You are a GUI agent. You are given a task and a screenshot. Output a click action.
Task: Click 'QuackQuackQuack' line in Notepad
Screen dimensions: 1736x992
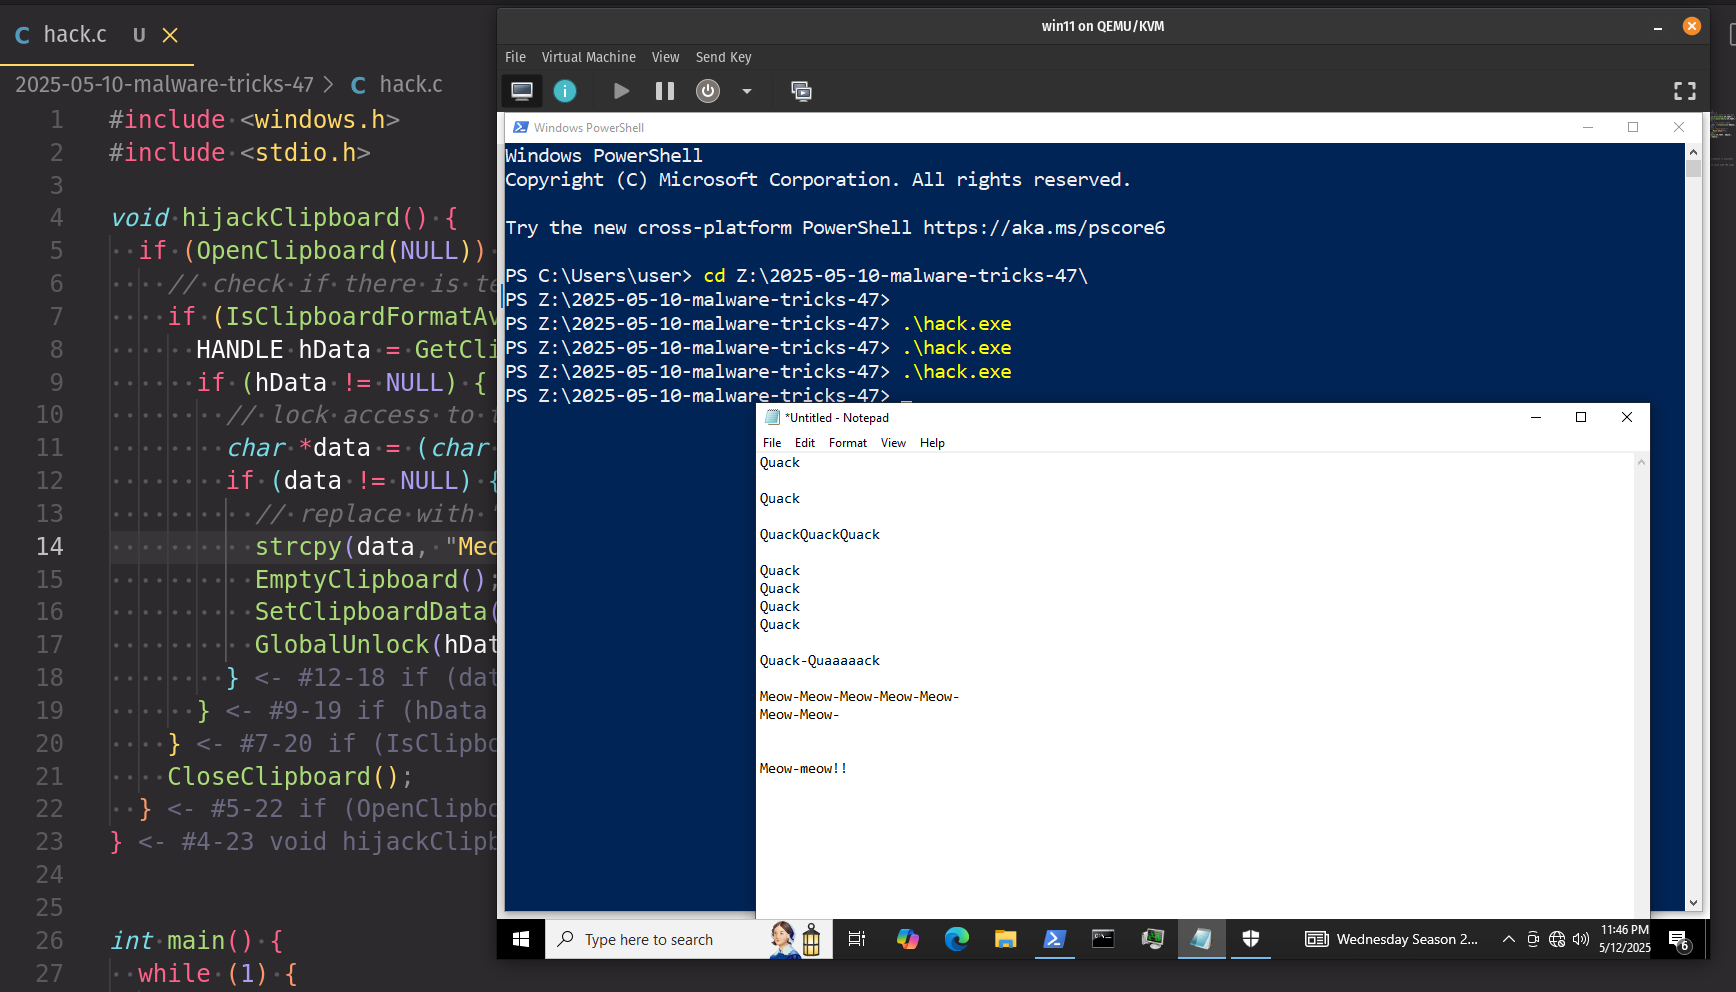[820, 535]
